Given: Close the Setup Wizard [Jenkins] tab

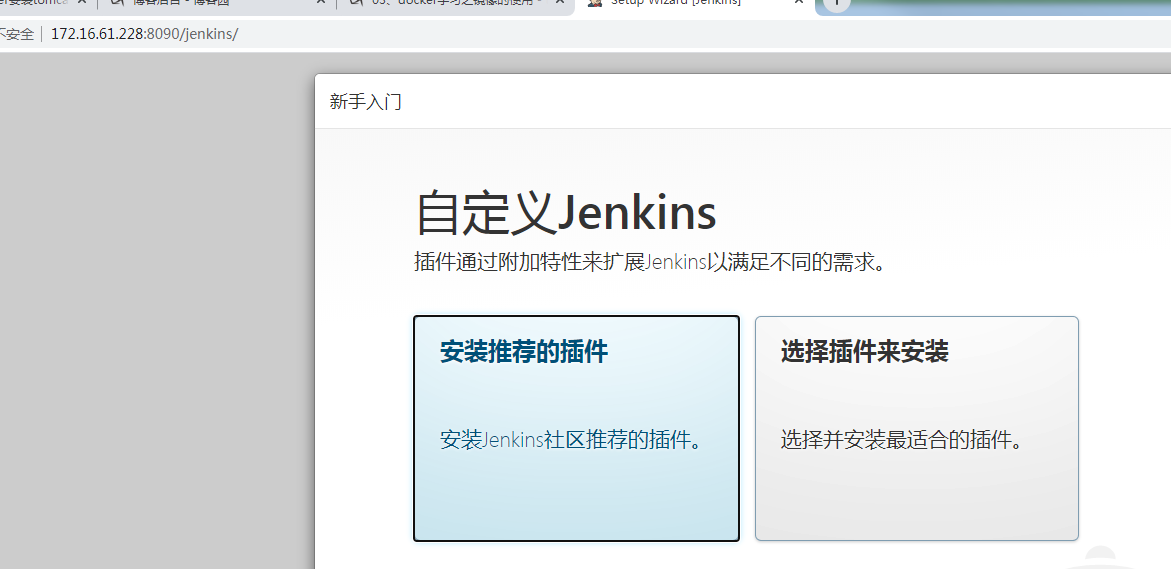Looking at the screenshot, I should [x=798, y=3].
